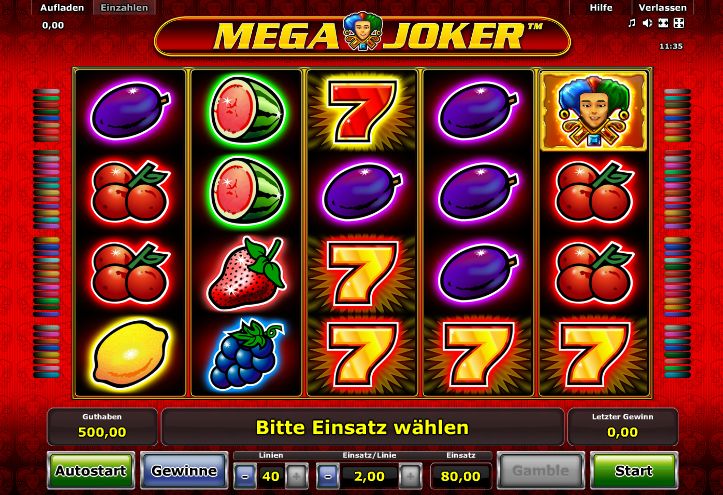Click the widescreen stretch view icon
This screenshot has height=495, width=723.
tap(663, 23)
